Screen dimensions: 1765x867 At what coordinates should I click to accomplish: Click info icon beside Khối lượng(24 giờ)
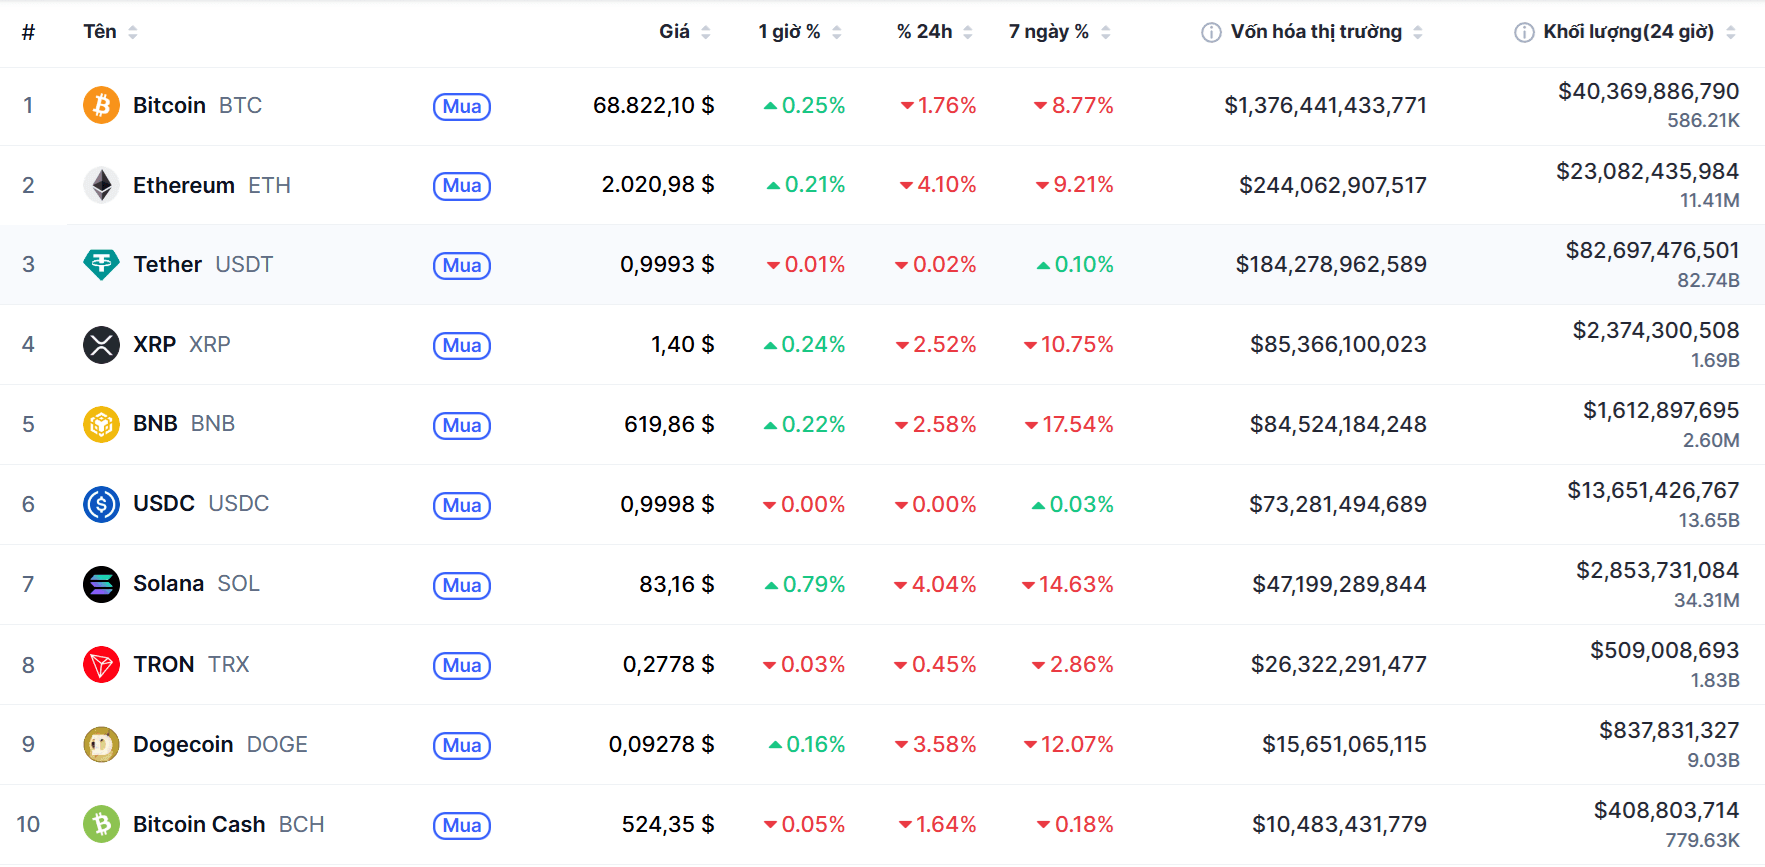pyautogui.click(x=1524, y=33)
